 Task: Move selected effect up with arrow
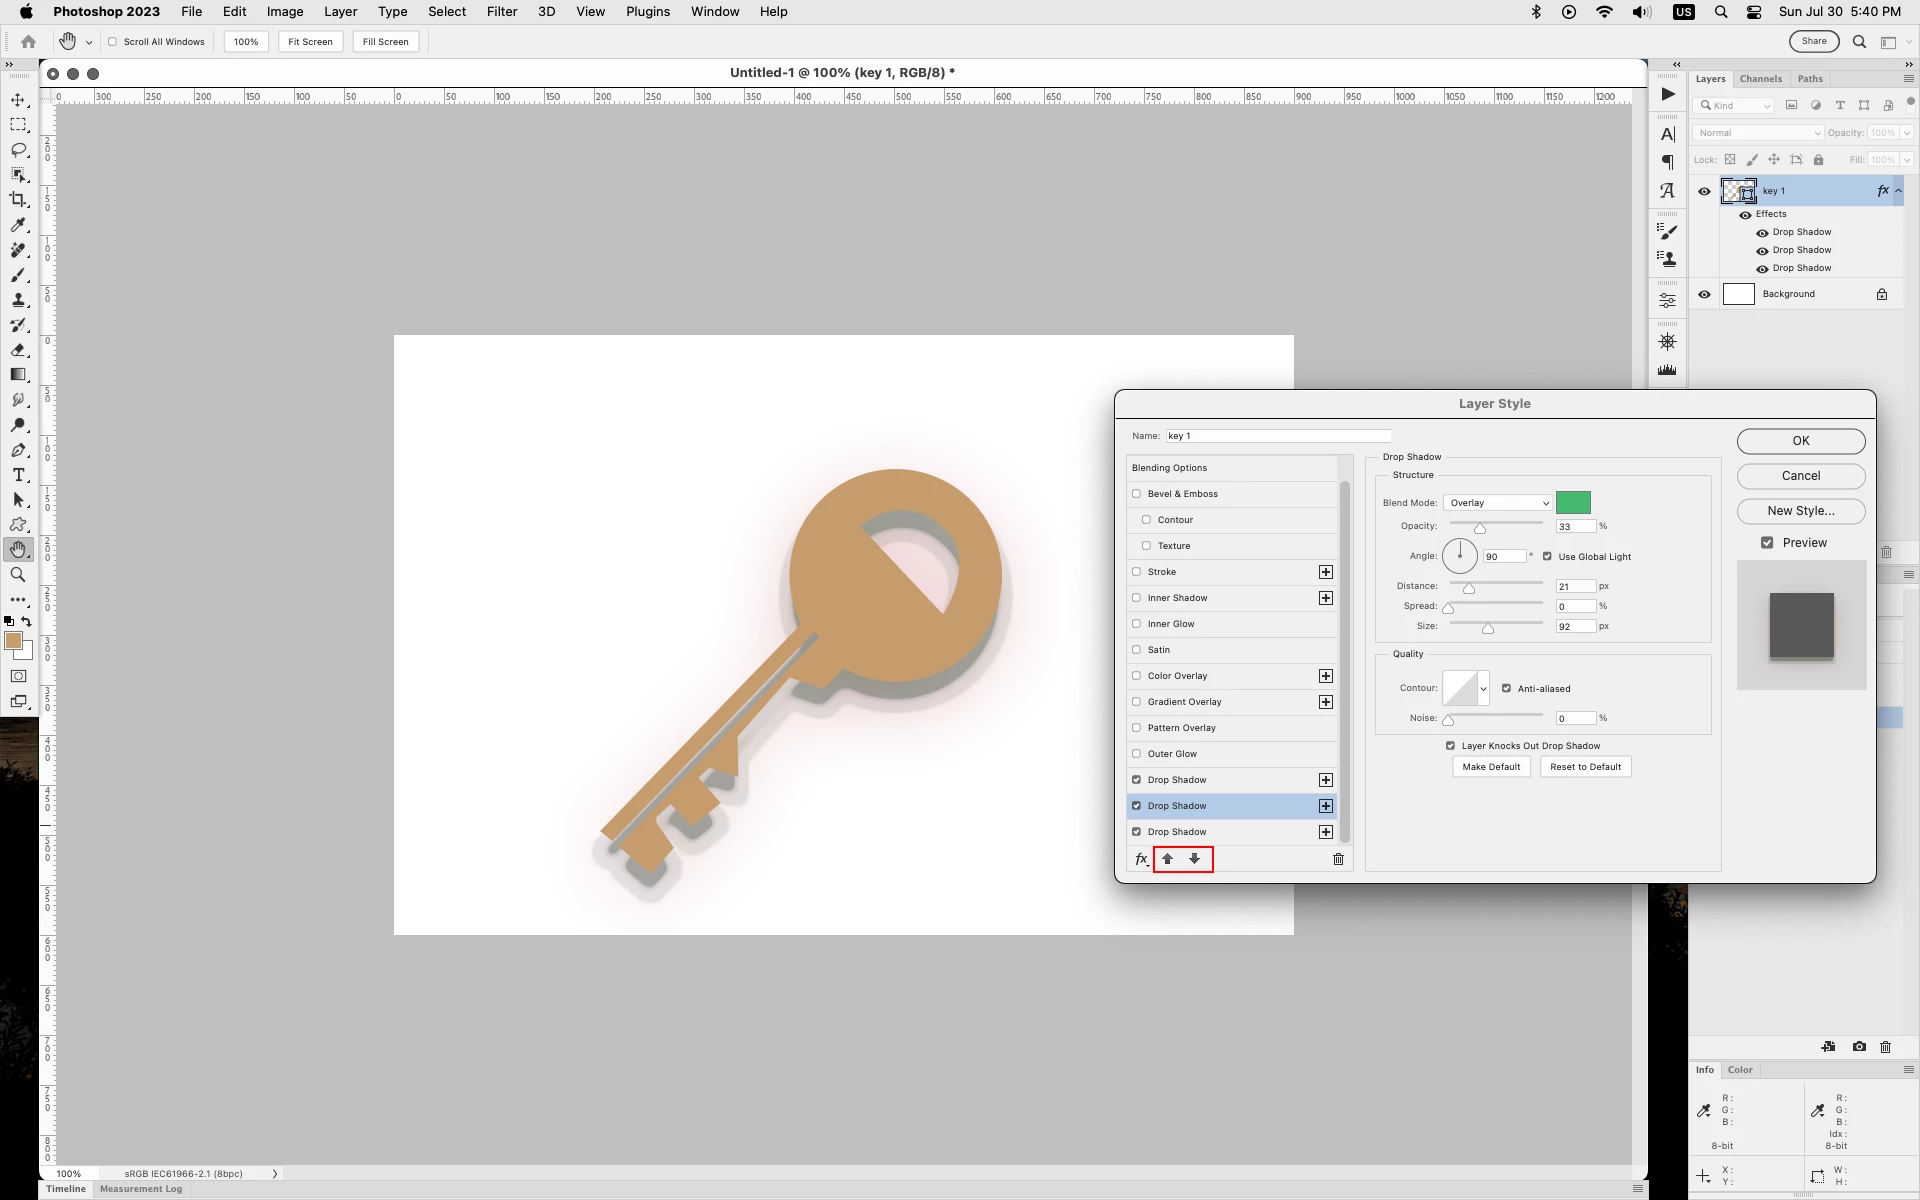coord(1167,859)
